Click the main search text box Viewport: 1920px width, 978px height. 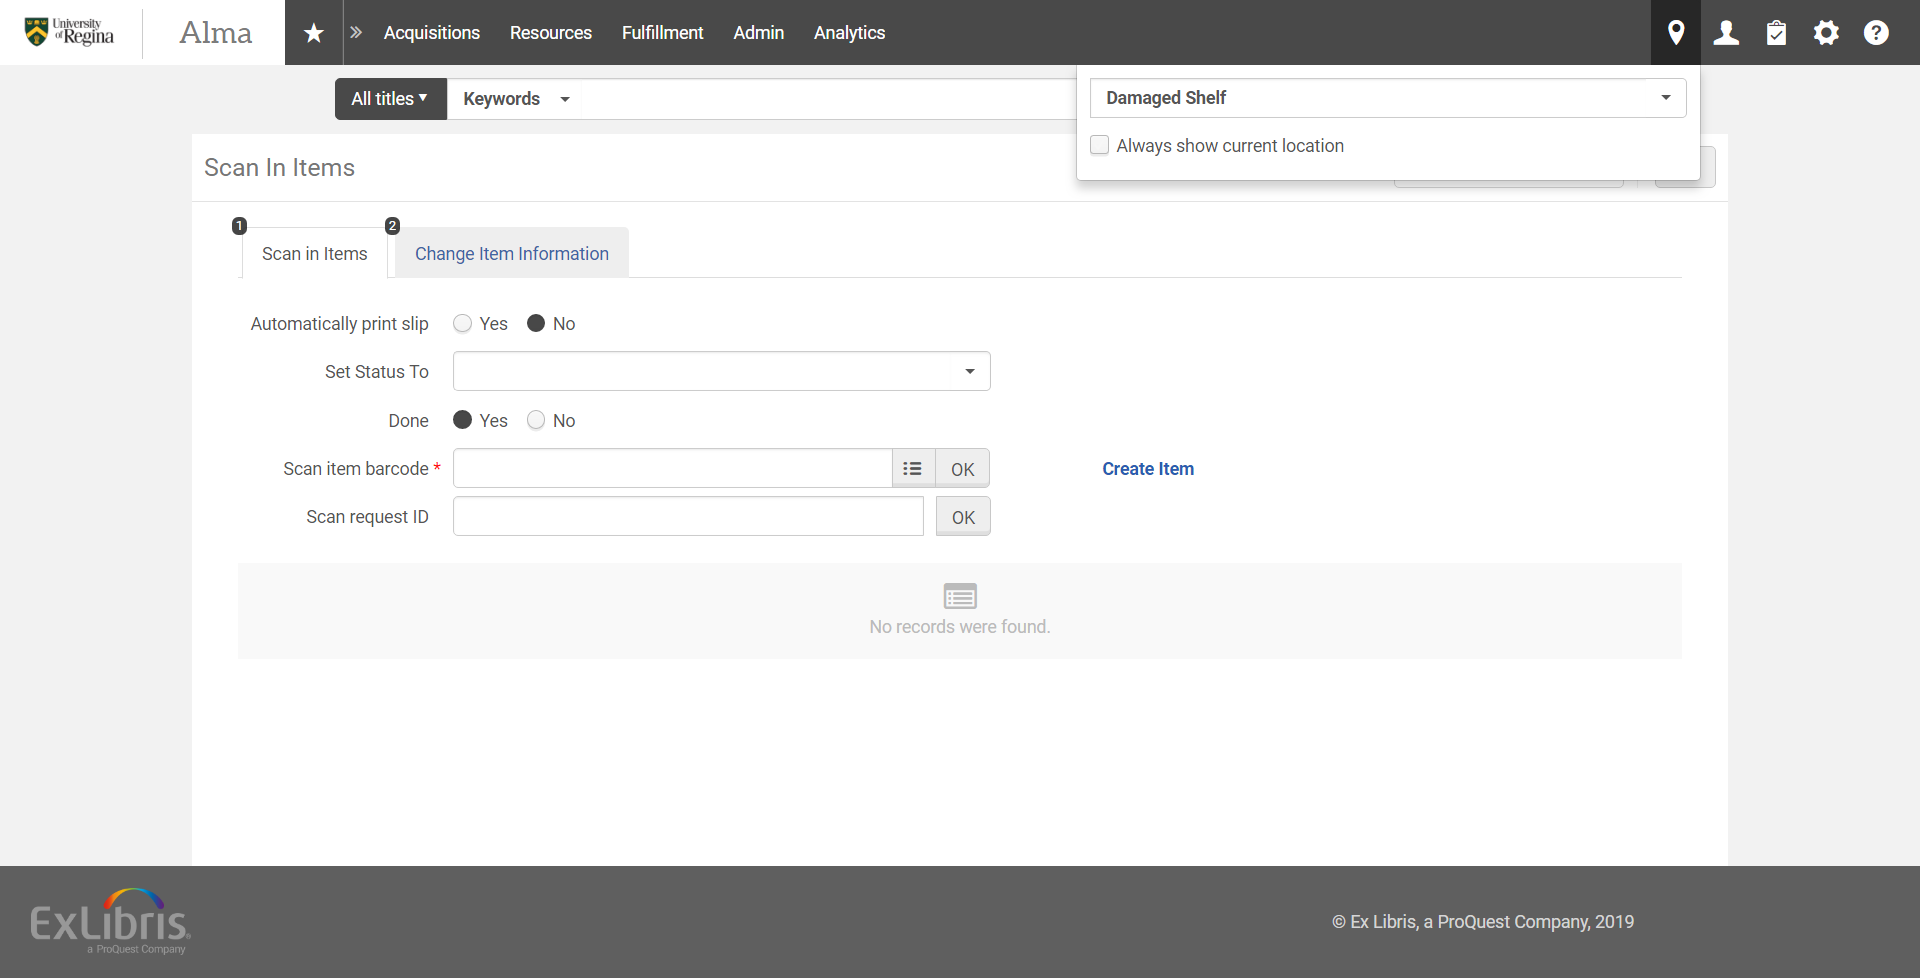(x=828, y=99)
